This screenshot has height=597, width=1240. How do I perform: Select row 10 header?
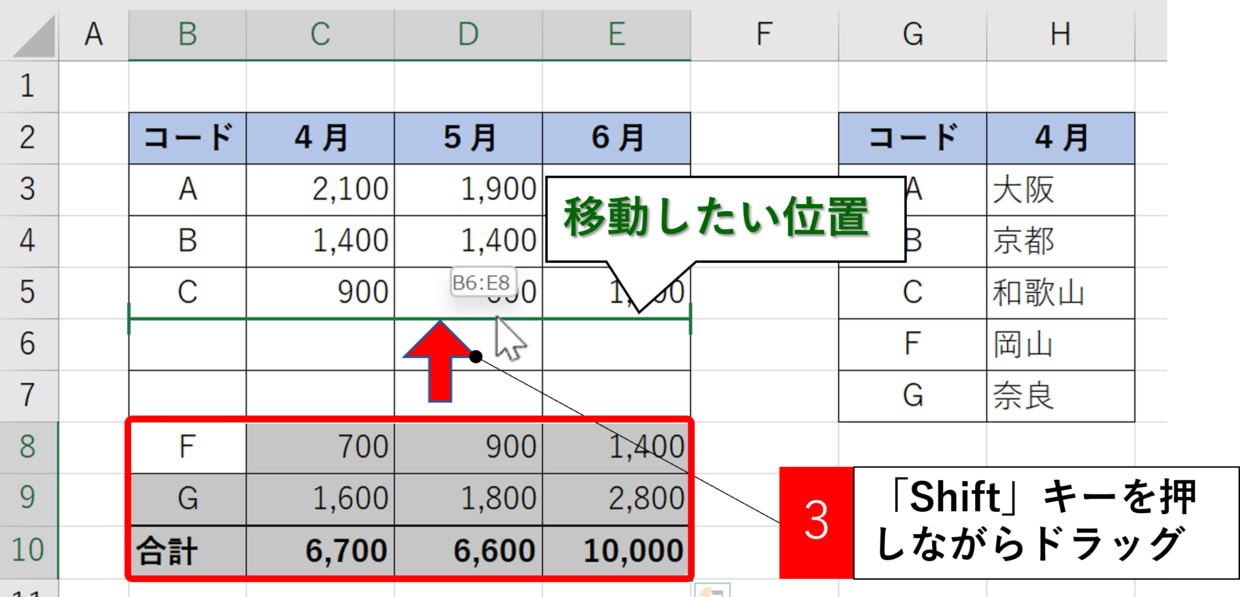(29, 551)
